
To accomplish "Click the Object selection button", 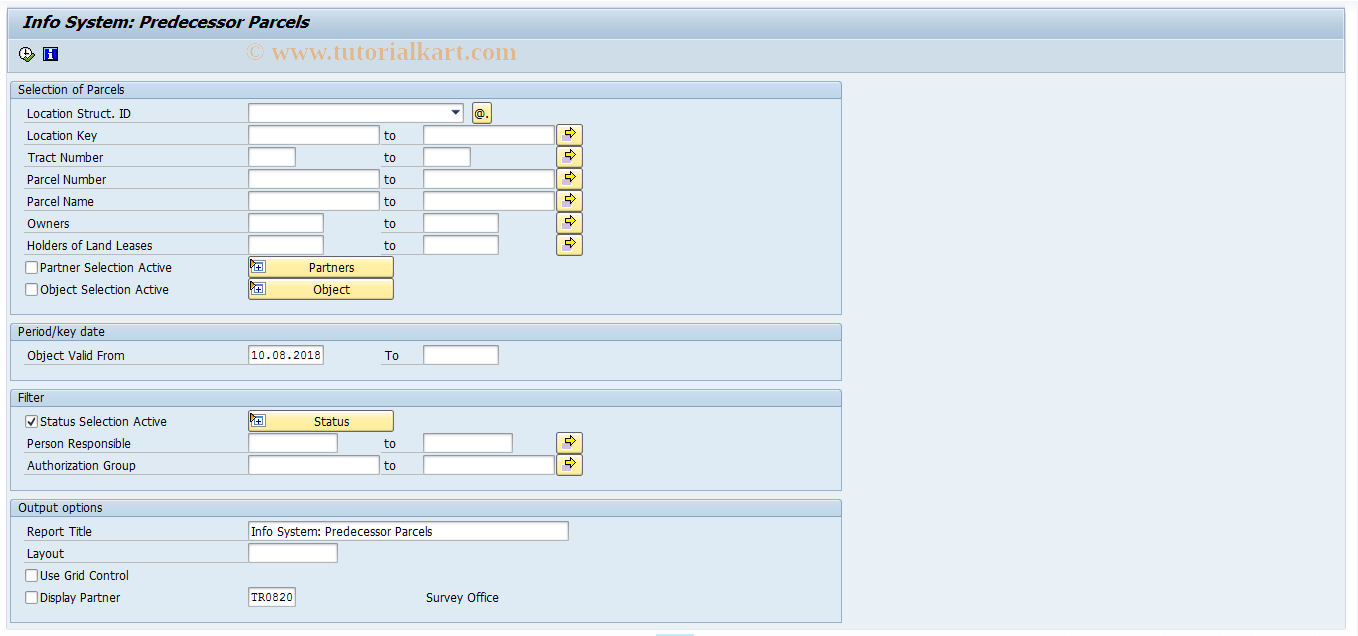I will click(321, 290).
